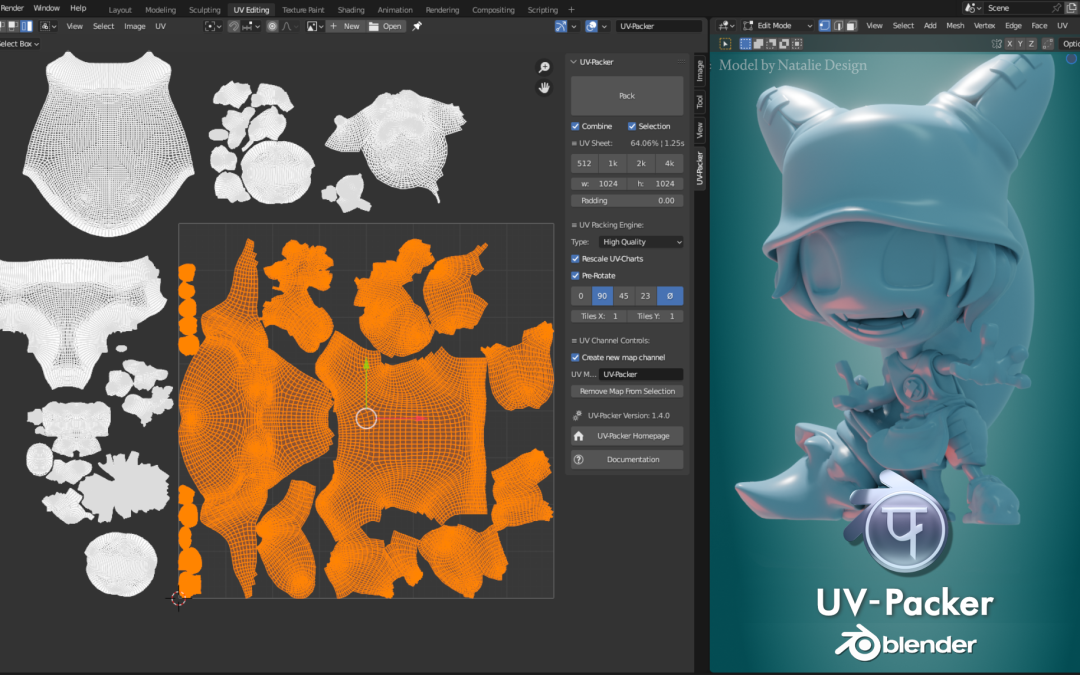Image resolution: width=1080 pixels, height=675 pixels.
Task: Click the Pack button
Action: (x=627, y=96)
